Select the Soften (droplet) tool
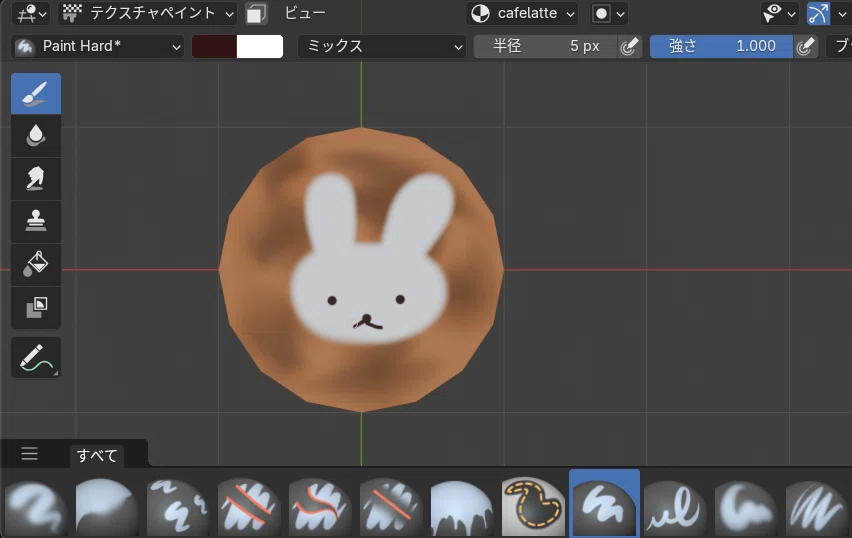Image resolution: width=852 pixels, height=538 pixels. point(36,136)
